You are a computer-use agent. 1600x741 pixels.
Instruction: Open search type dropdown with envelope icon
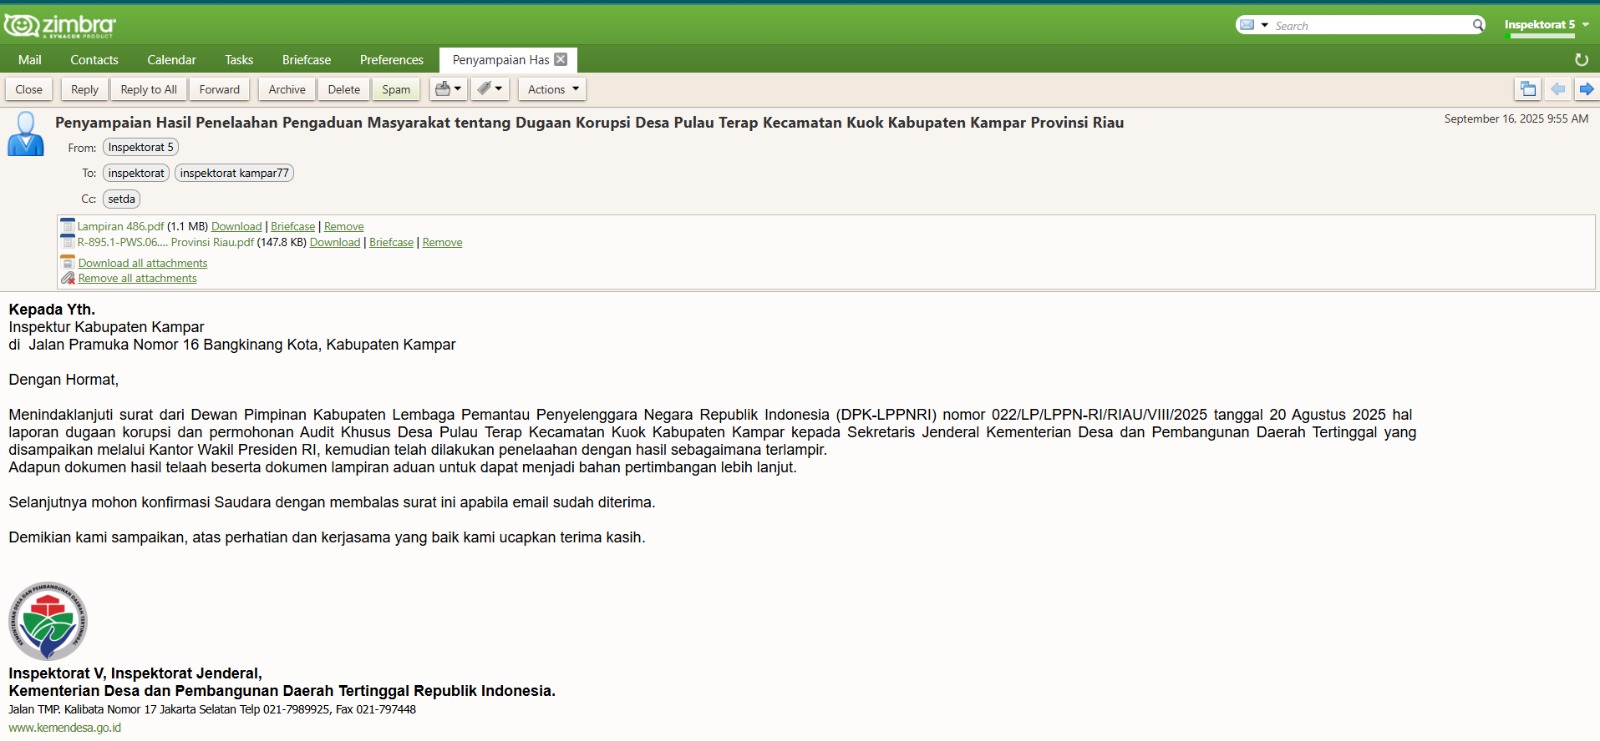(1253, 25)
